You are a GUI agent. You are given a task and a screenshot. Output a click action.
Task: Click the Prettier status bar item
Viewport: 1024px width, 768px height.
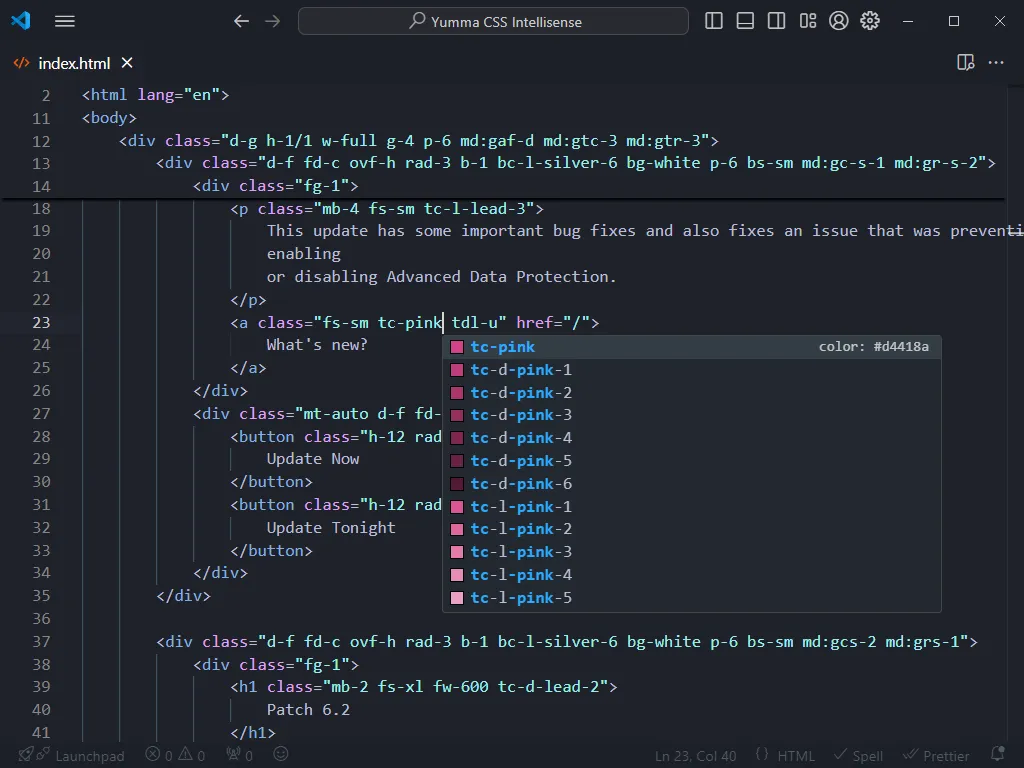936,756
